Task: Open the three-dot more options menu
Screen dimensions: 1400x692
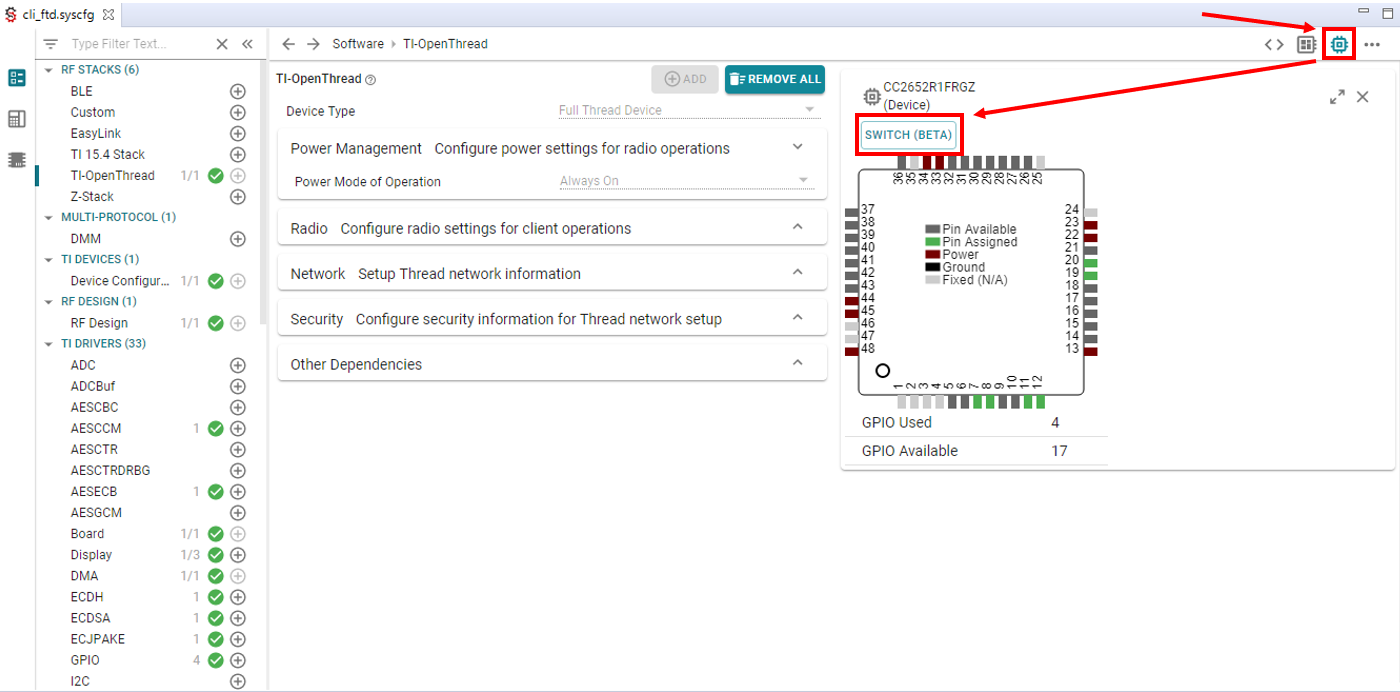Action: (x=1372, y=44)
